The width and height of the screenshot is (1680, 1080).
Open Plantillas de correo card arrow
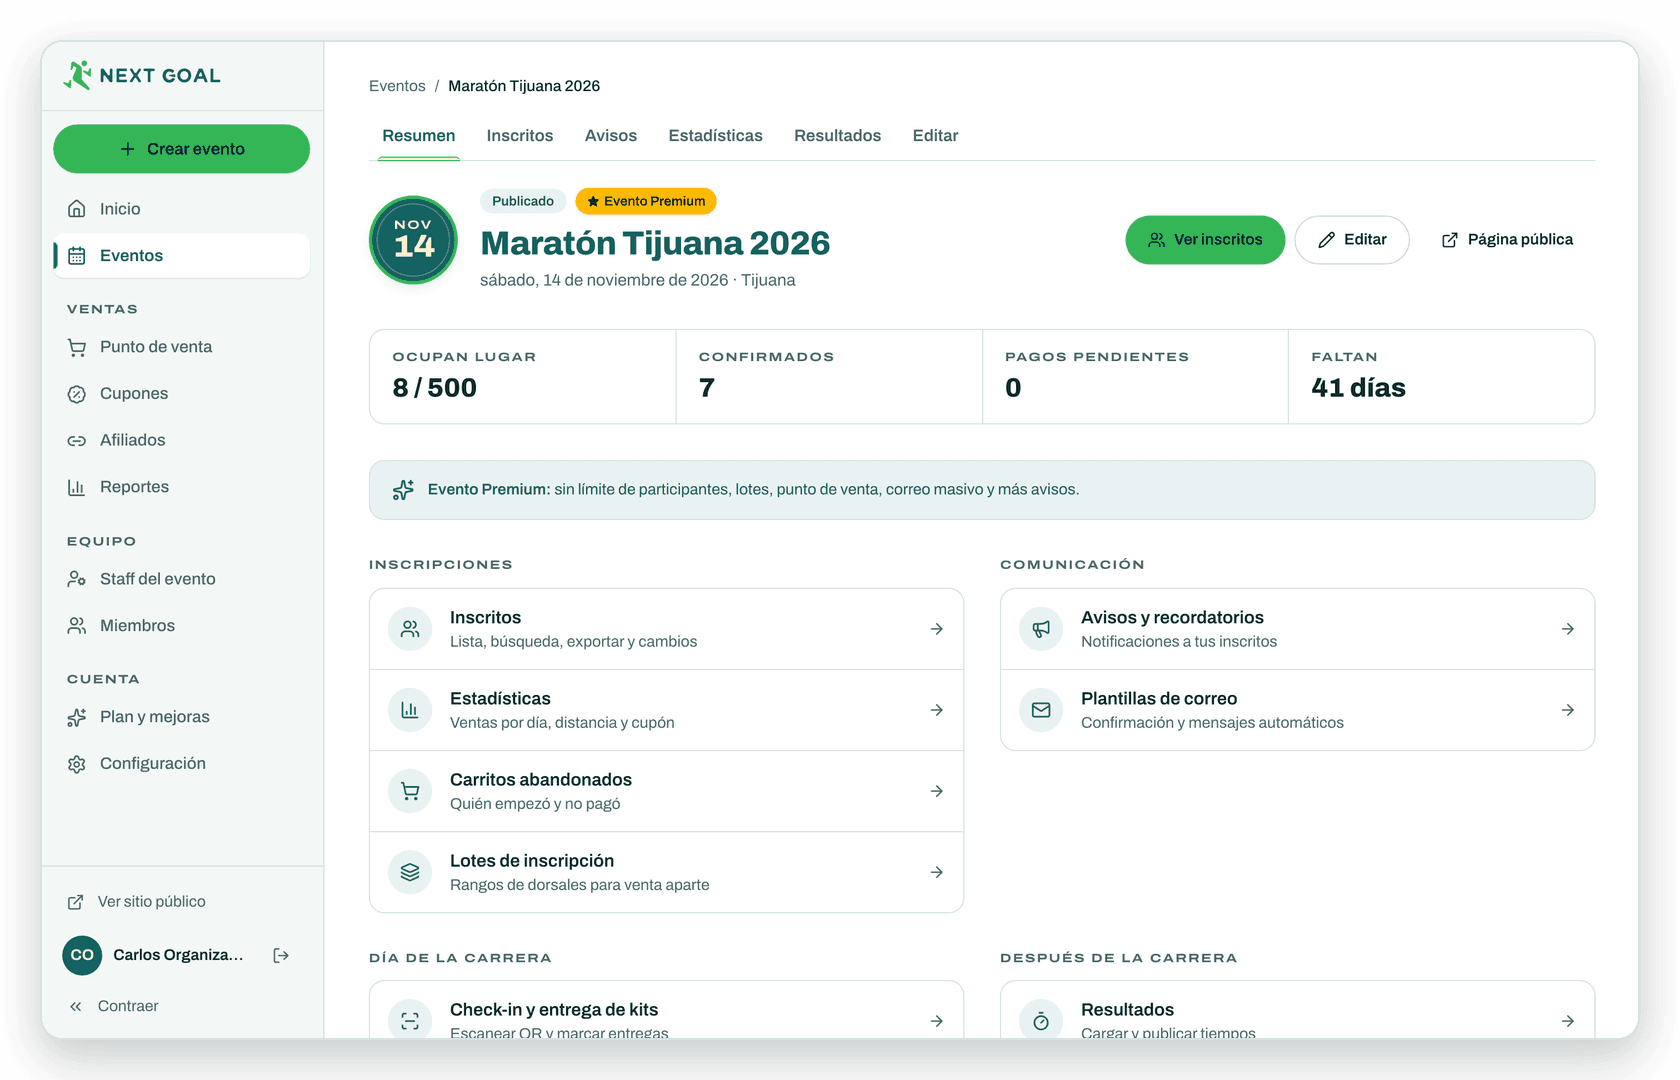pyautogui.click(x=1568, y=710)
